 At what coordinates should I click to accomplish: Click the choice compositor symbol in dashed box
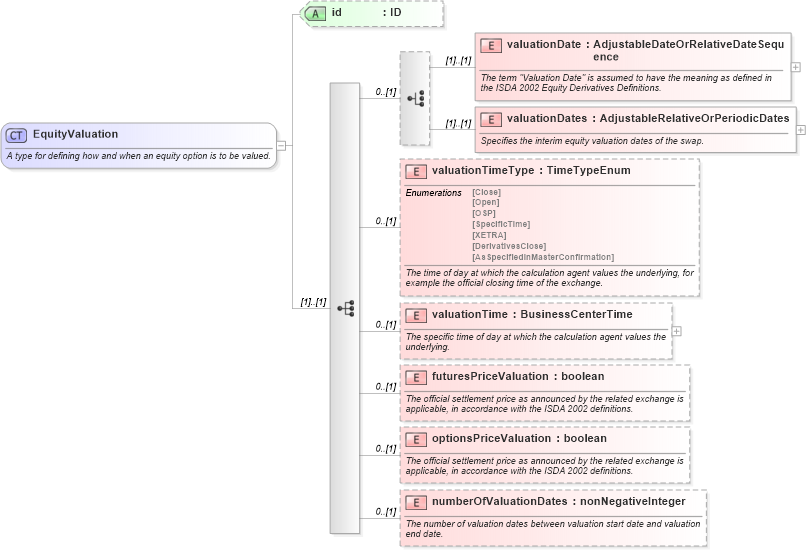[416, 98]
